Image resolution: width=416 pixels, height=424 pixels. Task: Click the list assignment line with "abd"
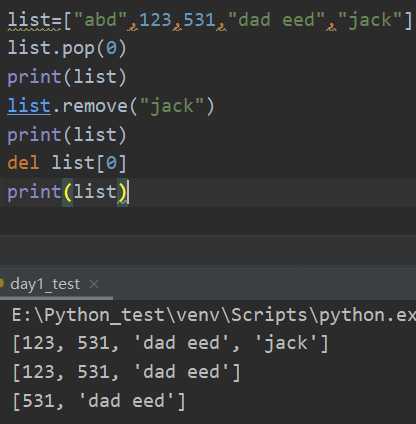coord(210,20)
